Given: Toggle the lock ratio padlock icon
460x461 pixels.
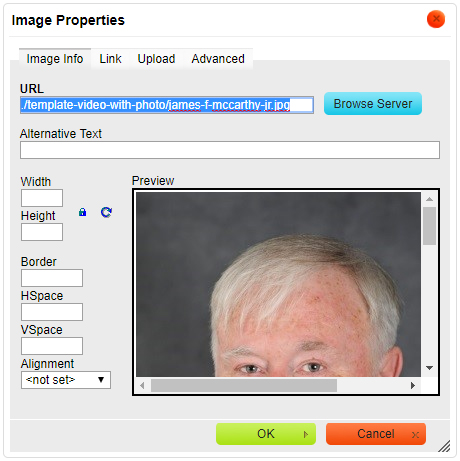Looking at the screenshot, I should pyautogui.click(x=82, y=212).
